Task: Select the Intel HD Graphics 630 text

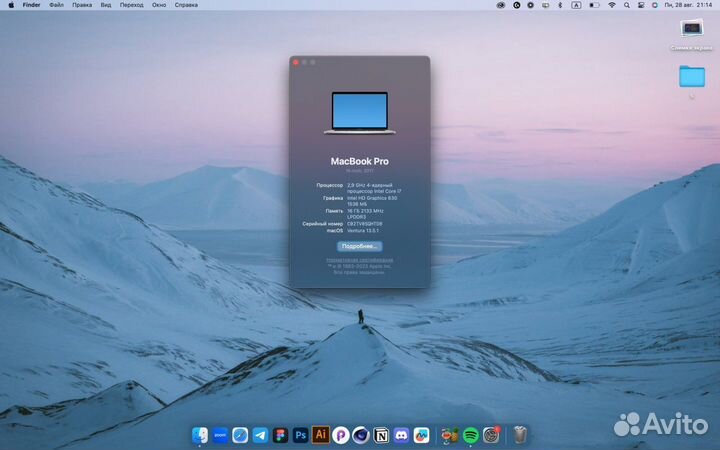Action: 372,198
